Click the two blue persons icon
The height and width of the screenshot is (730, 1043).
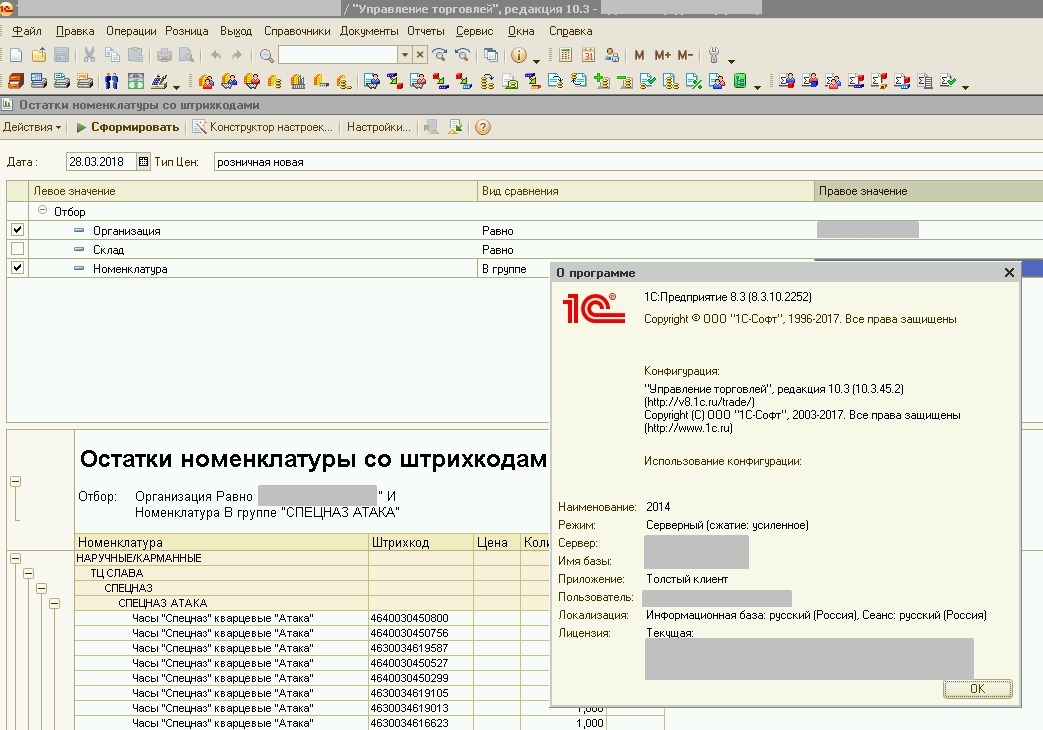[x=112, y=81]
